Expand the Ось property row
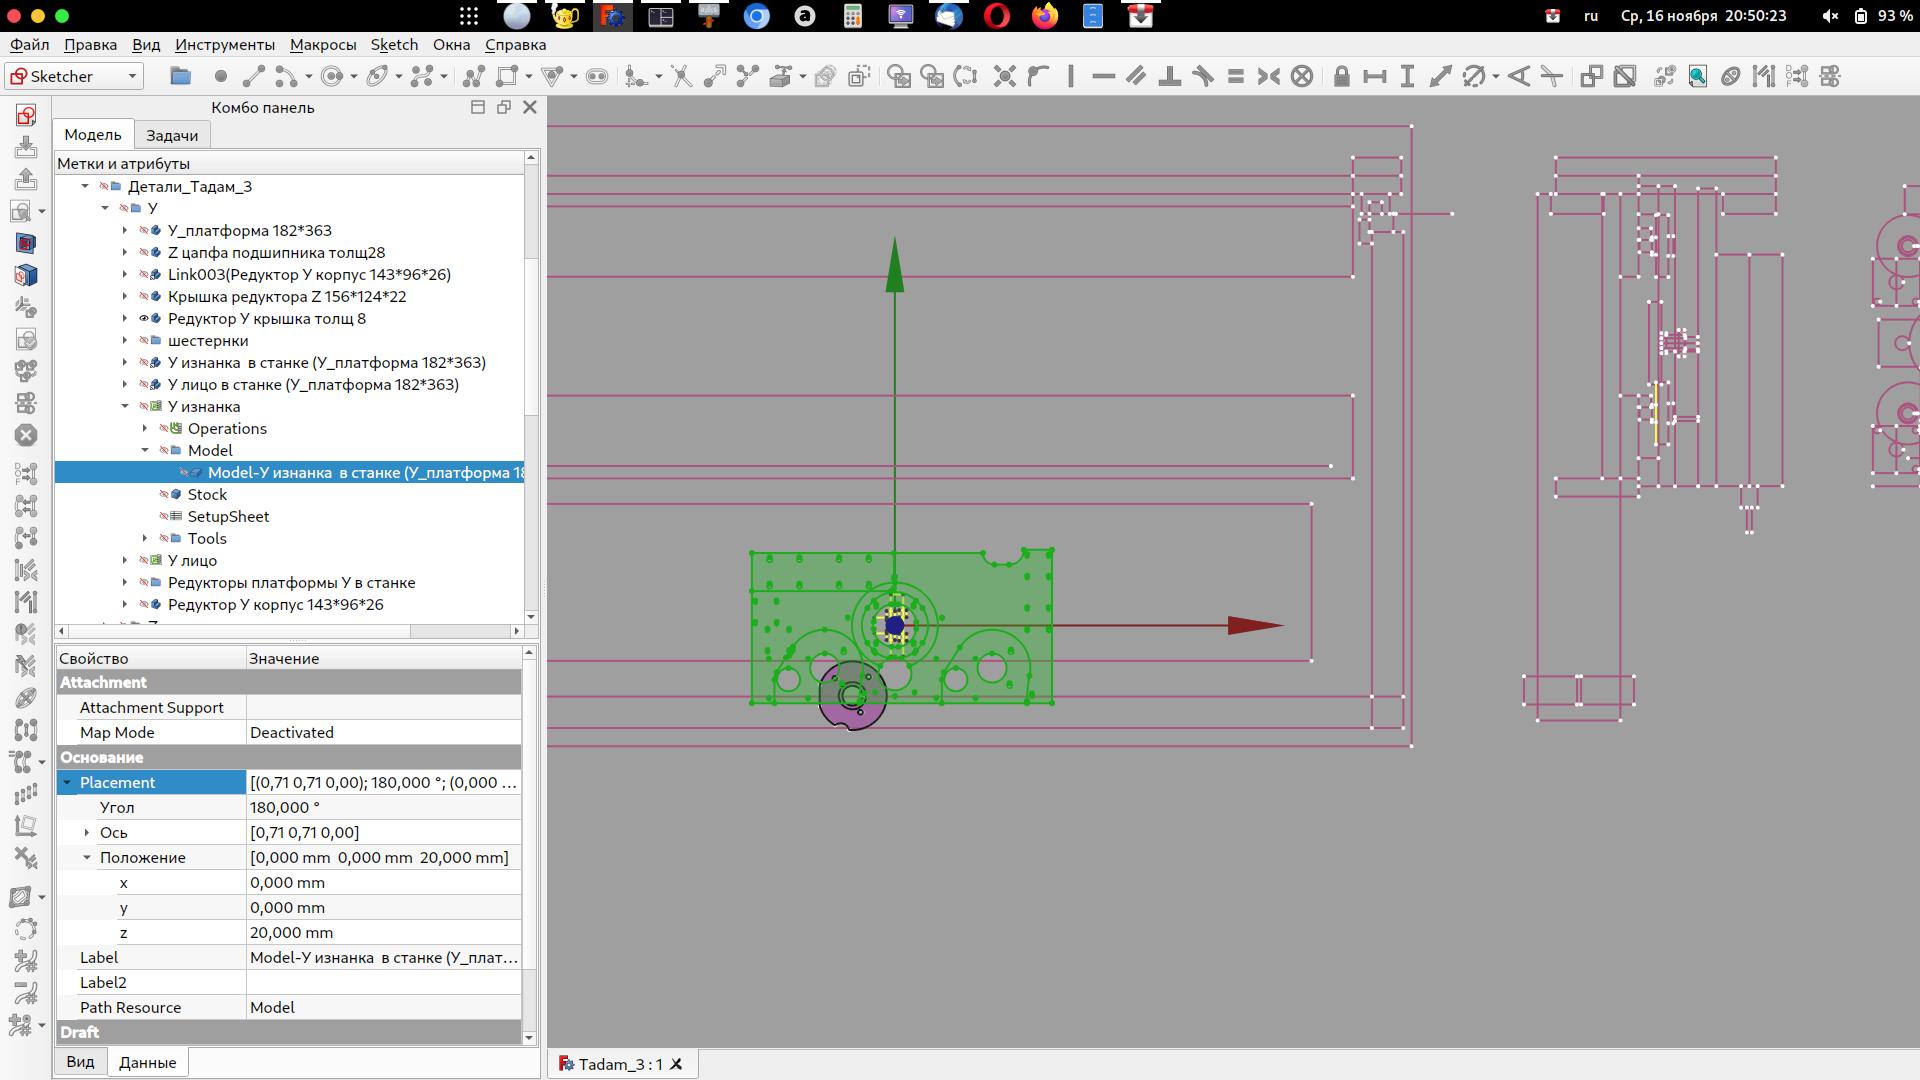Screen dimensions: 1920x1080 [x=87, y=833]
